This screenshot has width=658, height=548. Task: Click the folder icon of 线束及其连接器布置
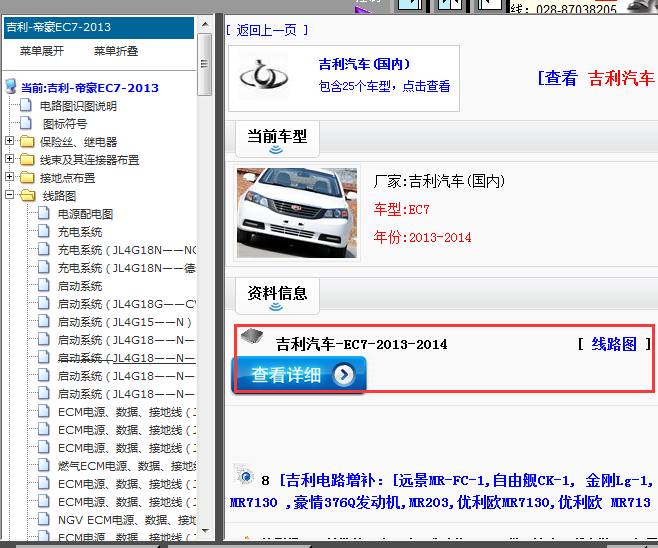click(27, 159)
